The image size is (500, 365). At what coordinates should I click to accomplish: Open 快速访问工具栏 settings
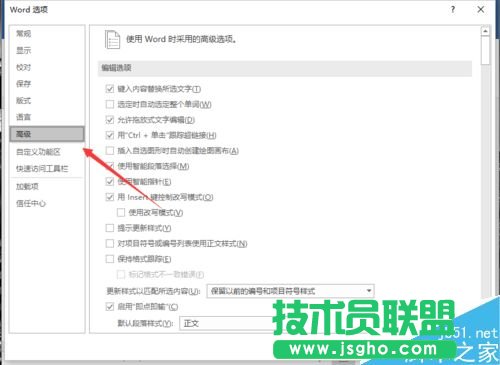(42, 169)
